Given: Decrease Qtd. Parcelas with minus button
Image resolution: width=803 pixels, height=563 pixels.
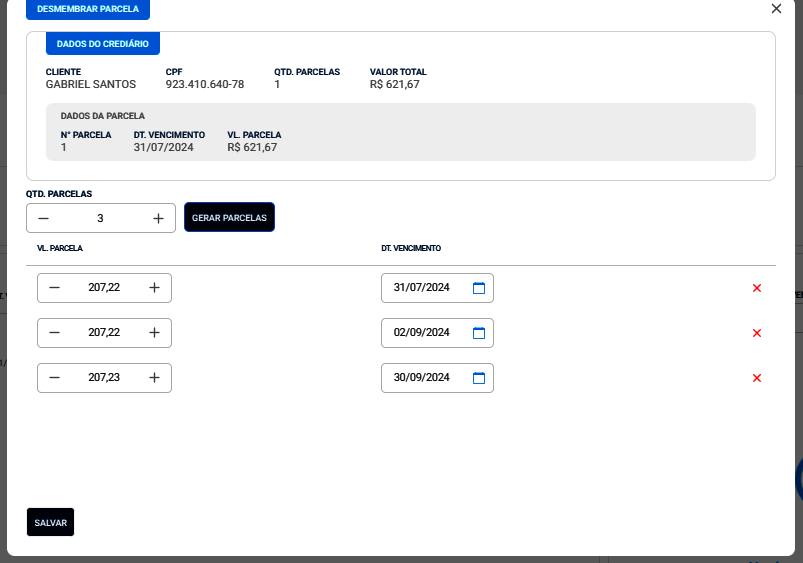Looking at the screenshot, I should (43, 218).
